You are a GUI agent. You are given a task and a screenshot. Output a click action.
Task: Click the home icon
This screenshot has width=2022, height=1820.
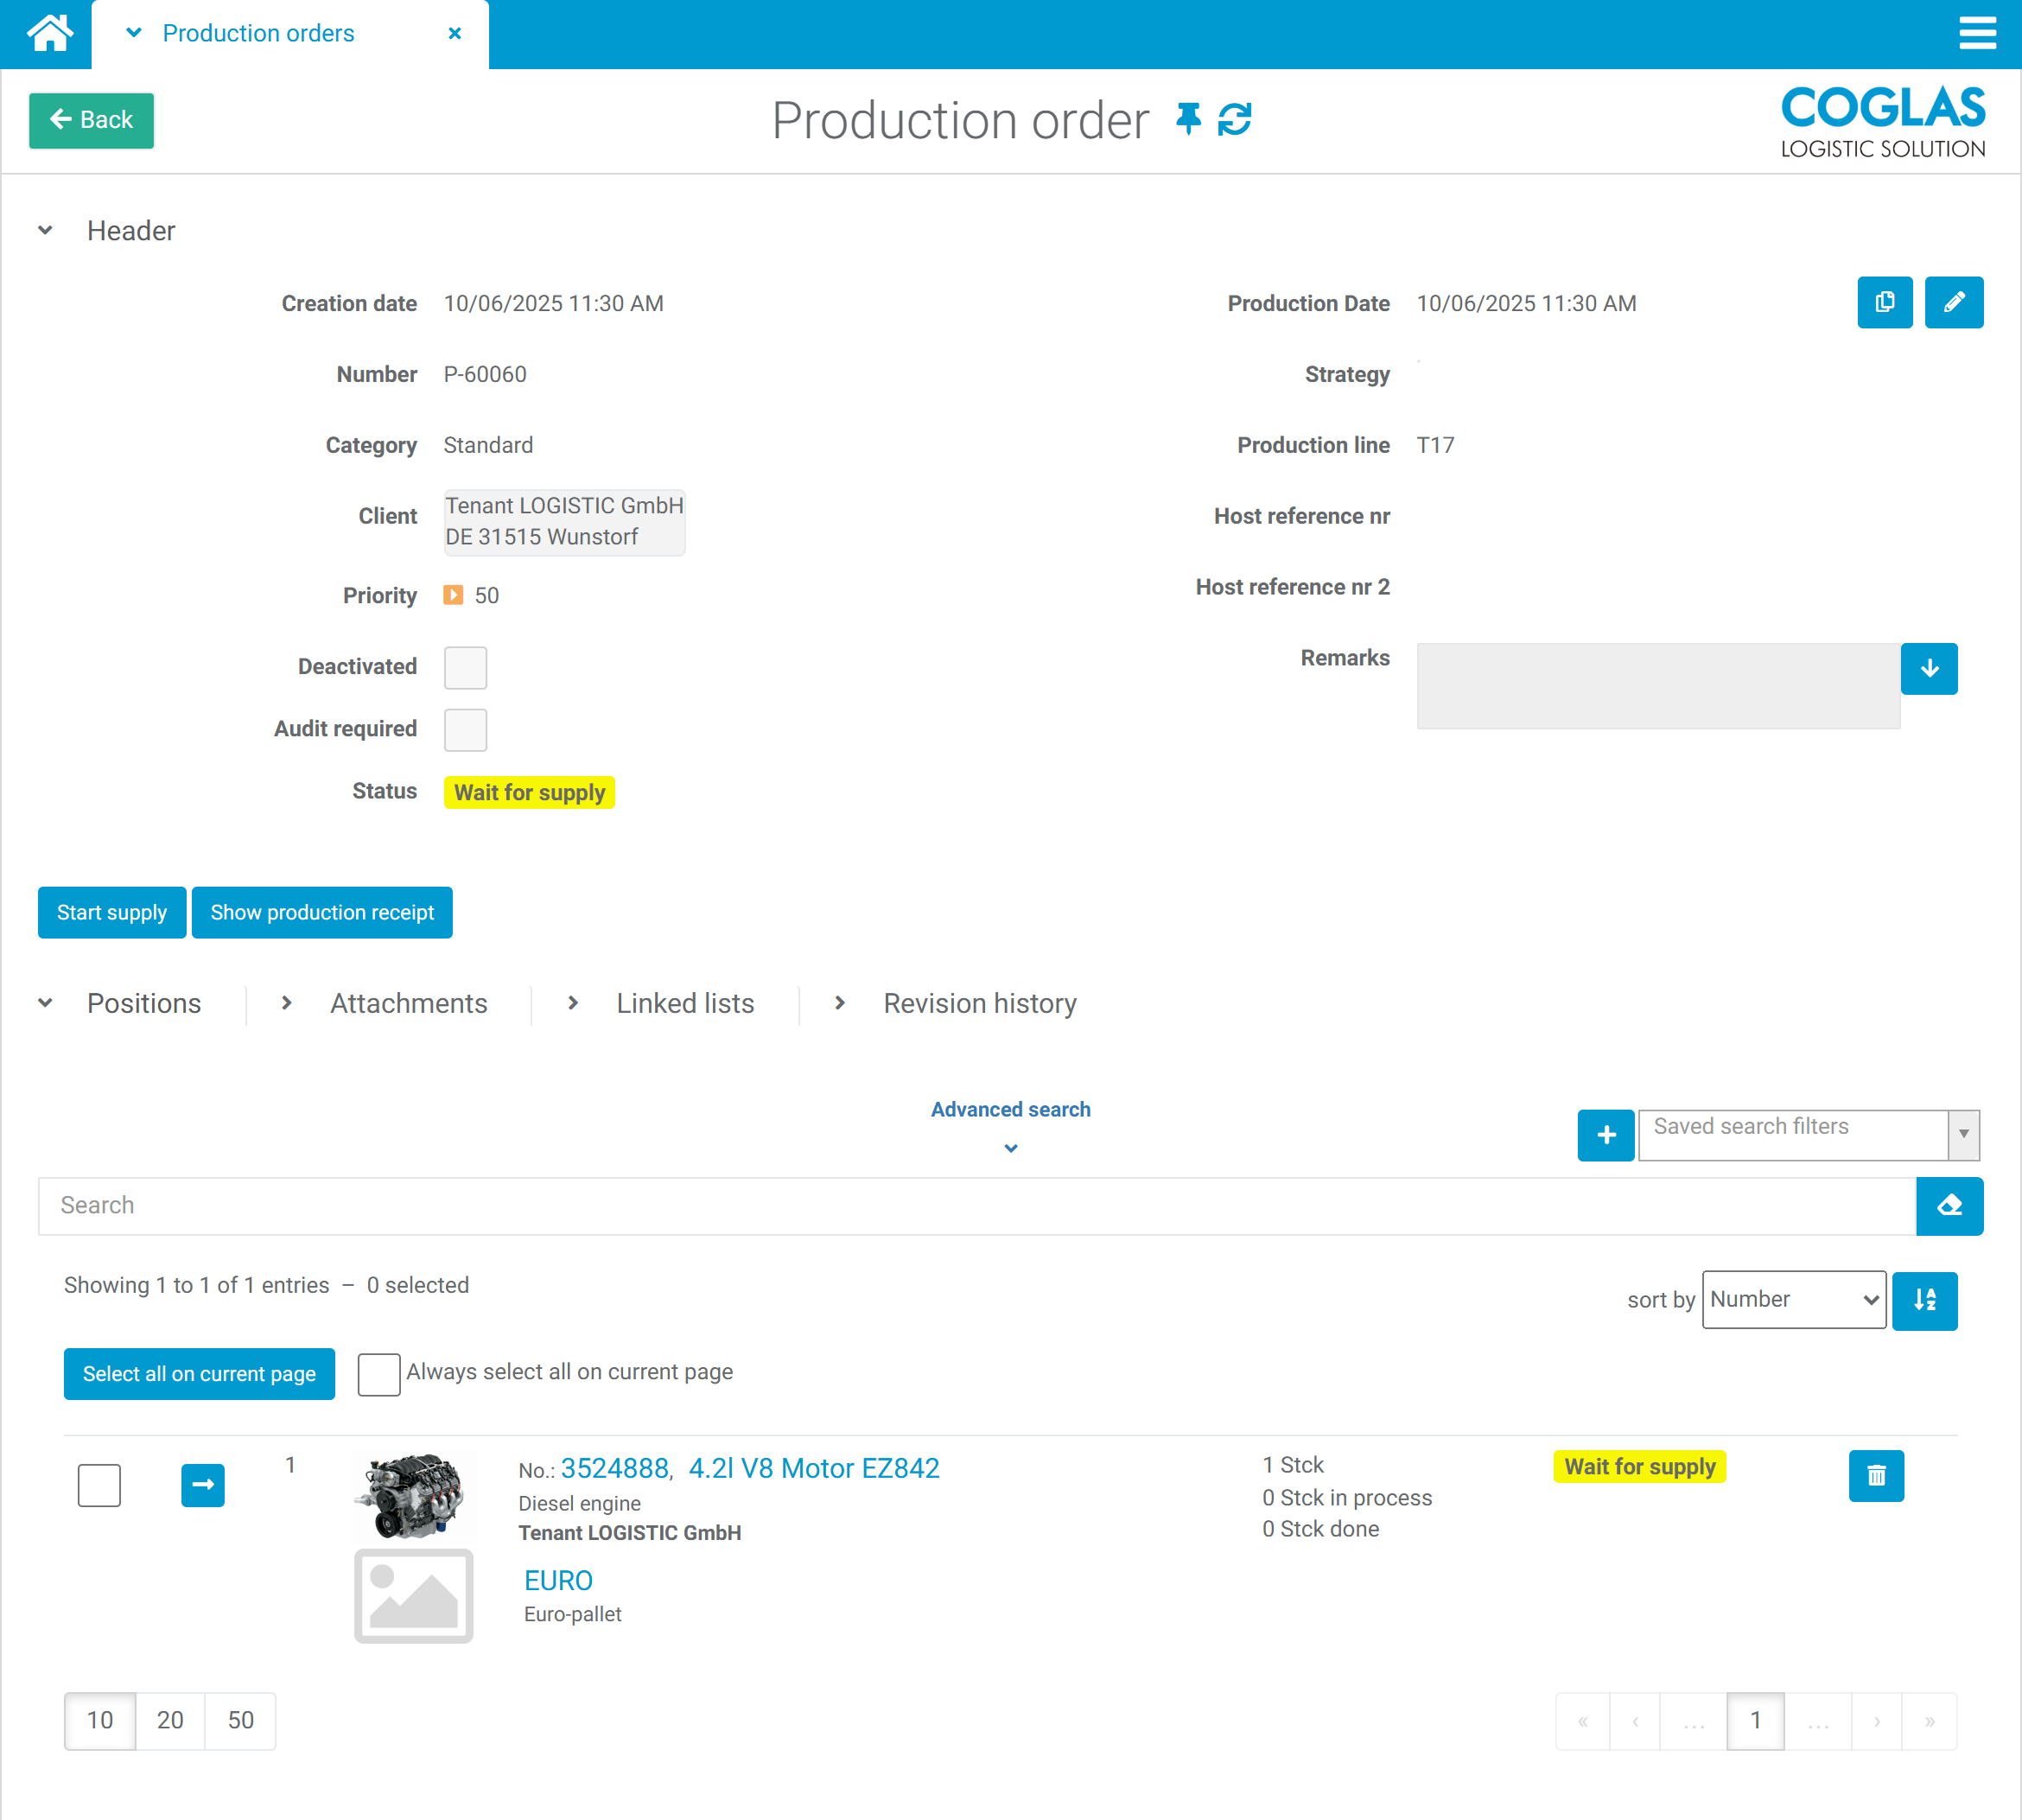48,33
